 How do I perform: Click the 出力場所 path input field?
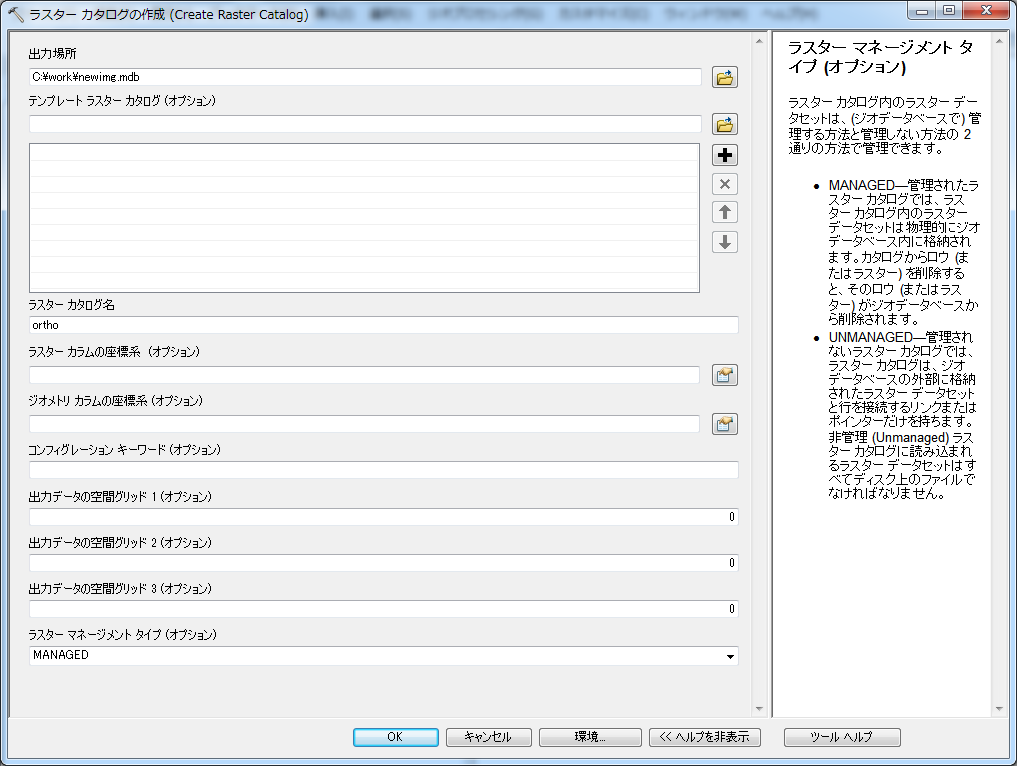365,77
